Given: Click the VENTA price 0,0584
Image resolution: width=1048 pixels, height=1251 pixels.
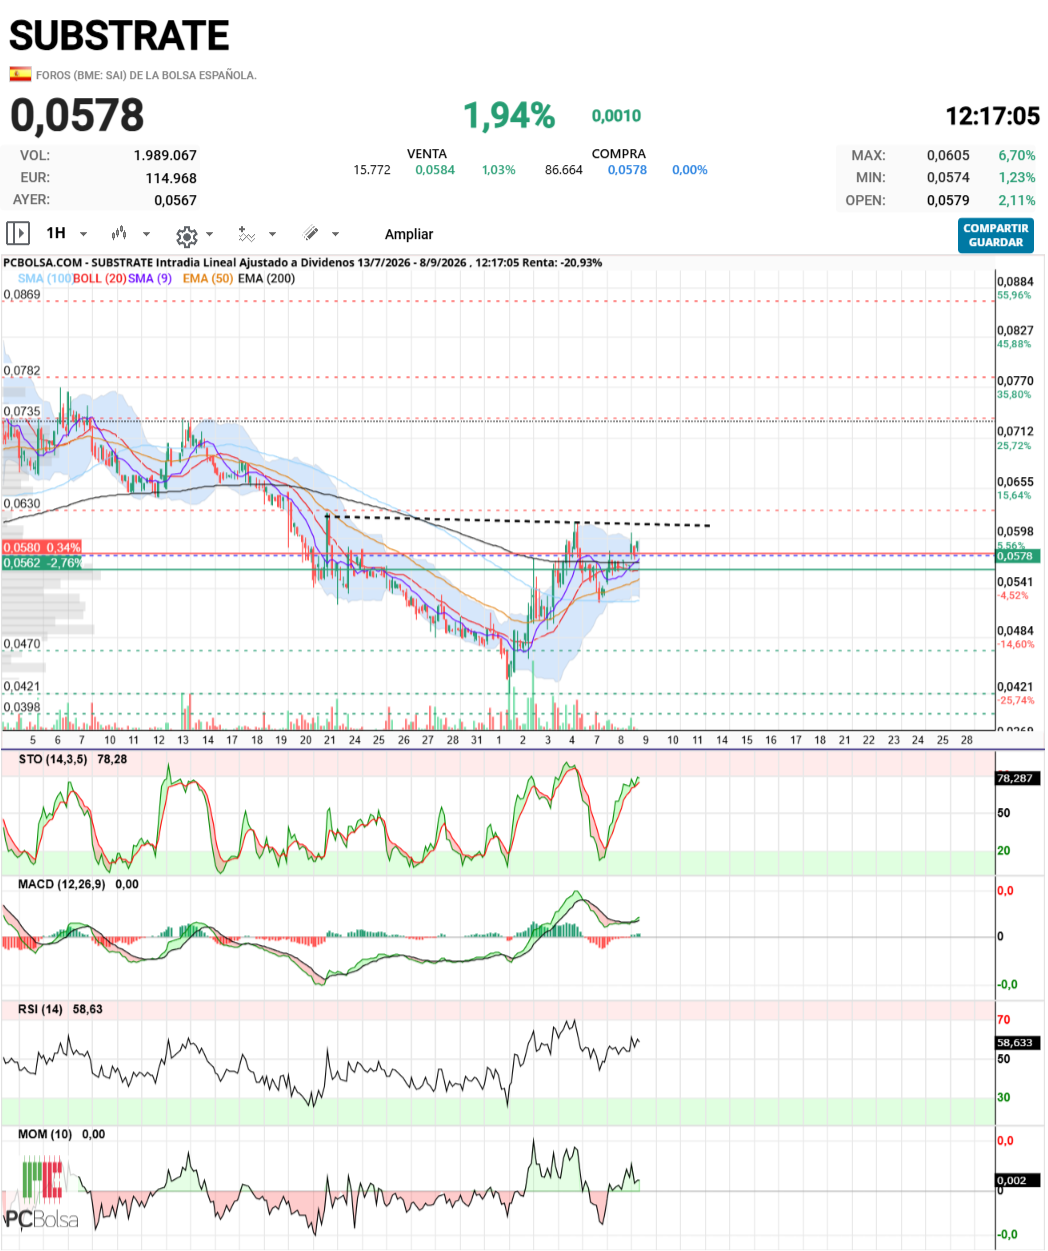Looking at the screenshot, I should tap(435, 170).
